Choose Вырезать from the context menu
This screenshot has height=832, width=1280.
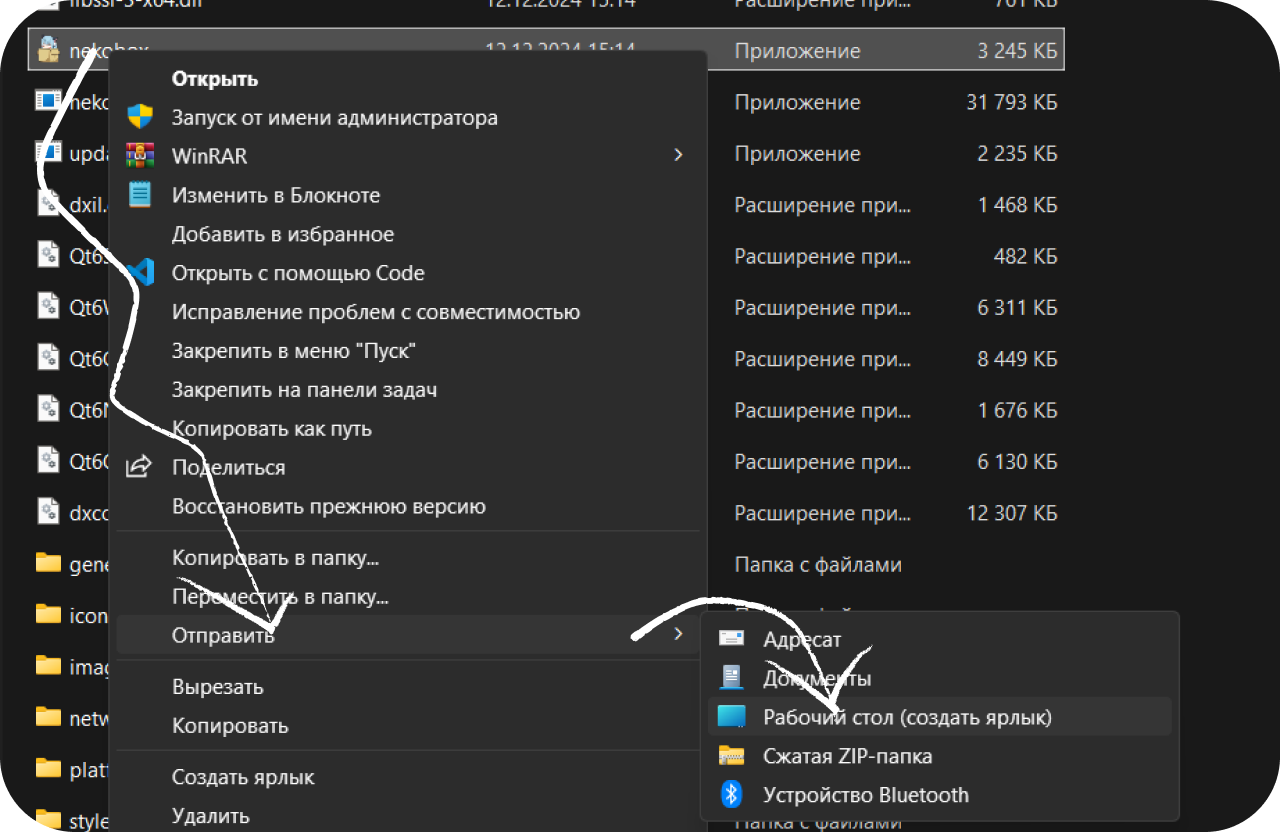tap(217, 687)
